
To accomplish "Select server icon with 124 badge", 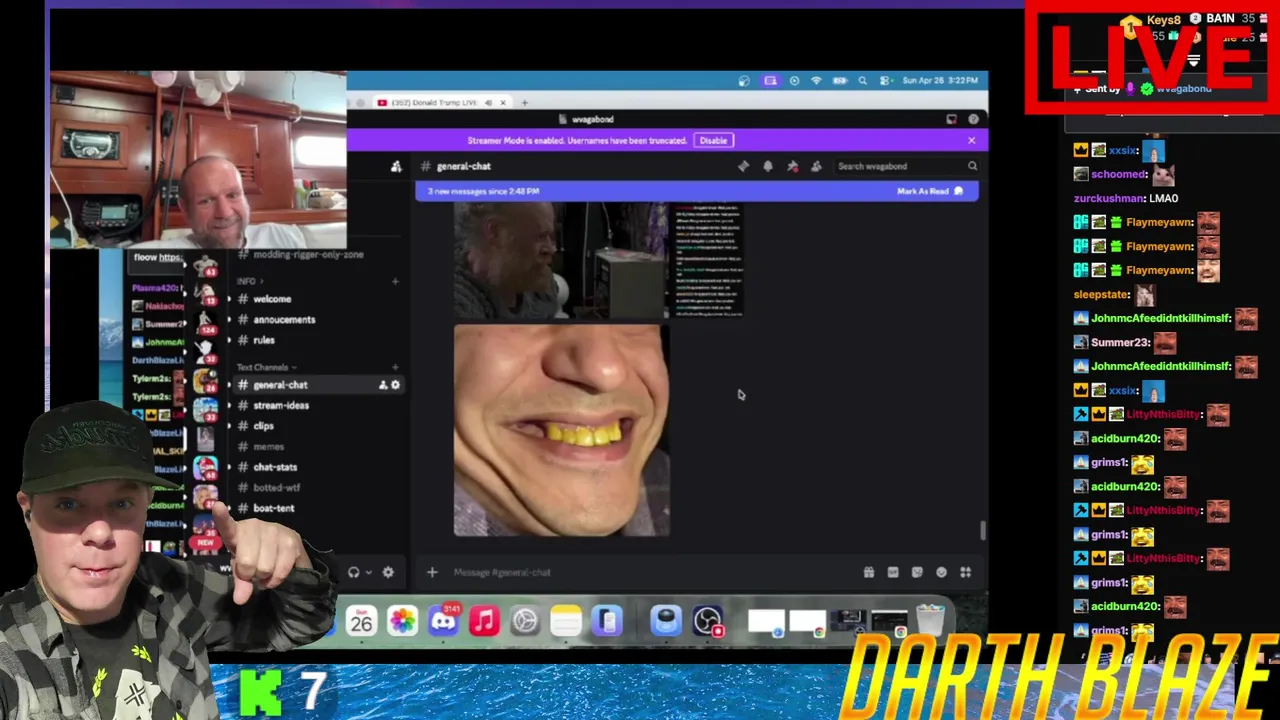I will click(x=205, y=322).
